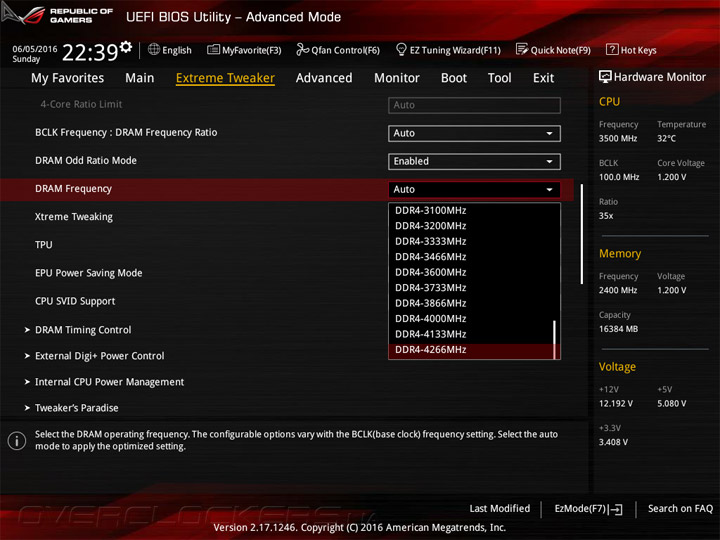Click the info icon beside help text
The image size is (720, 540).
point(17,441)
